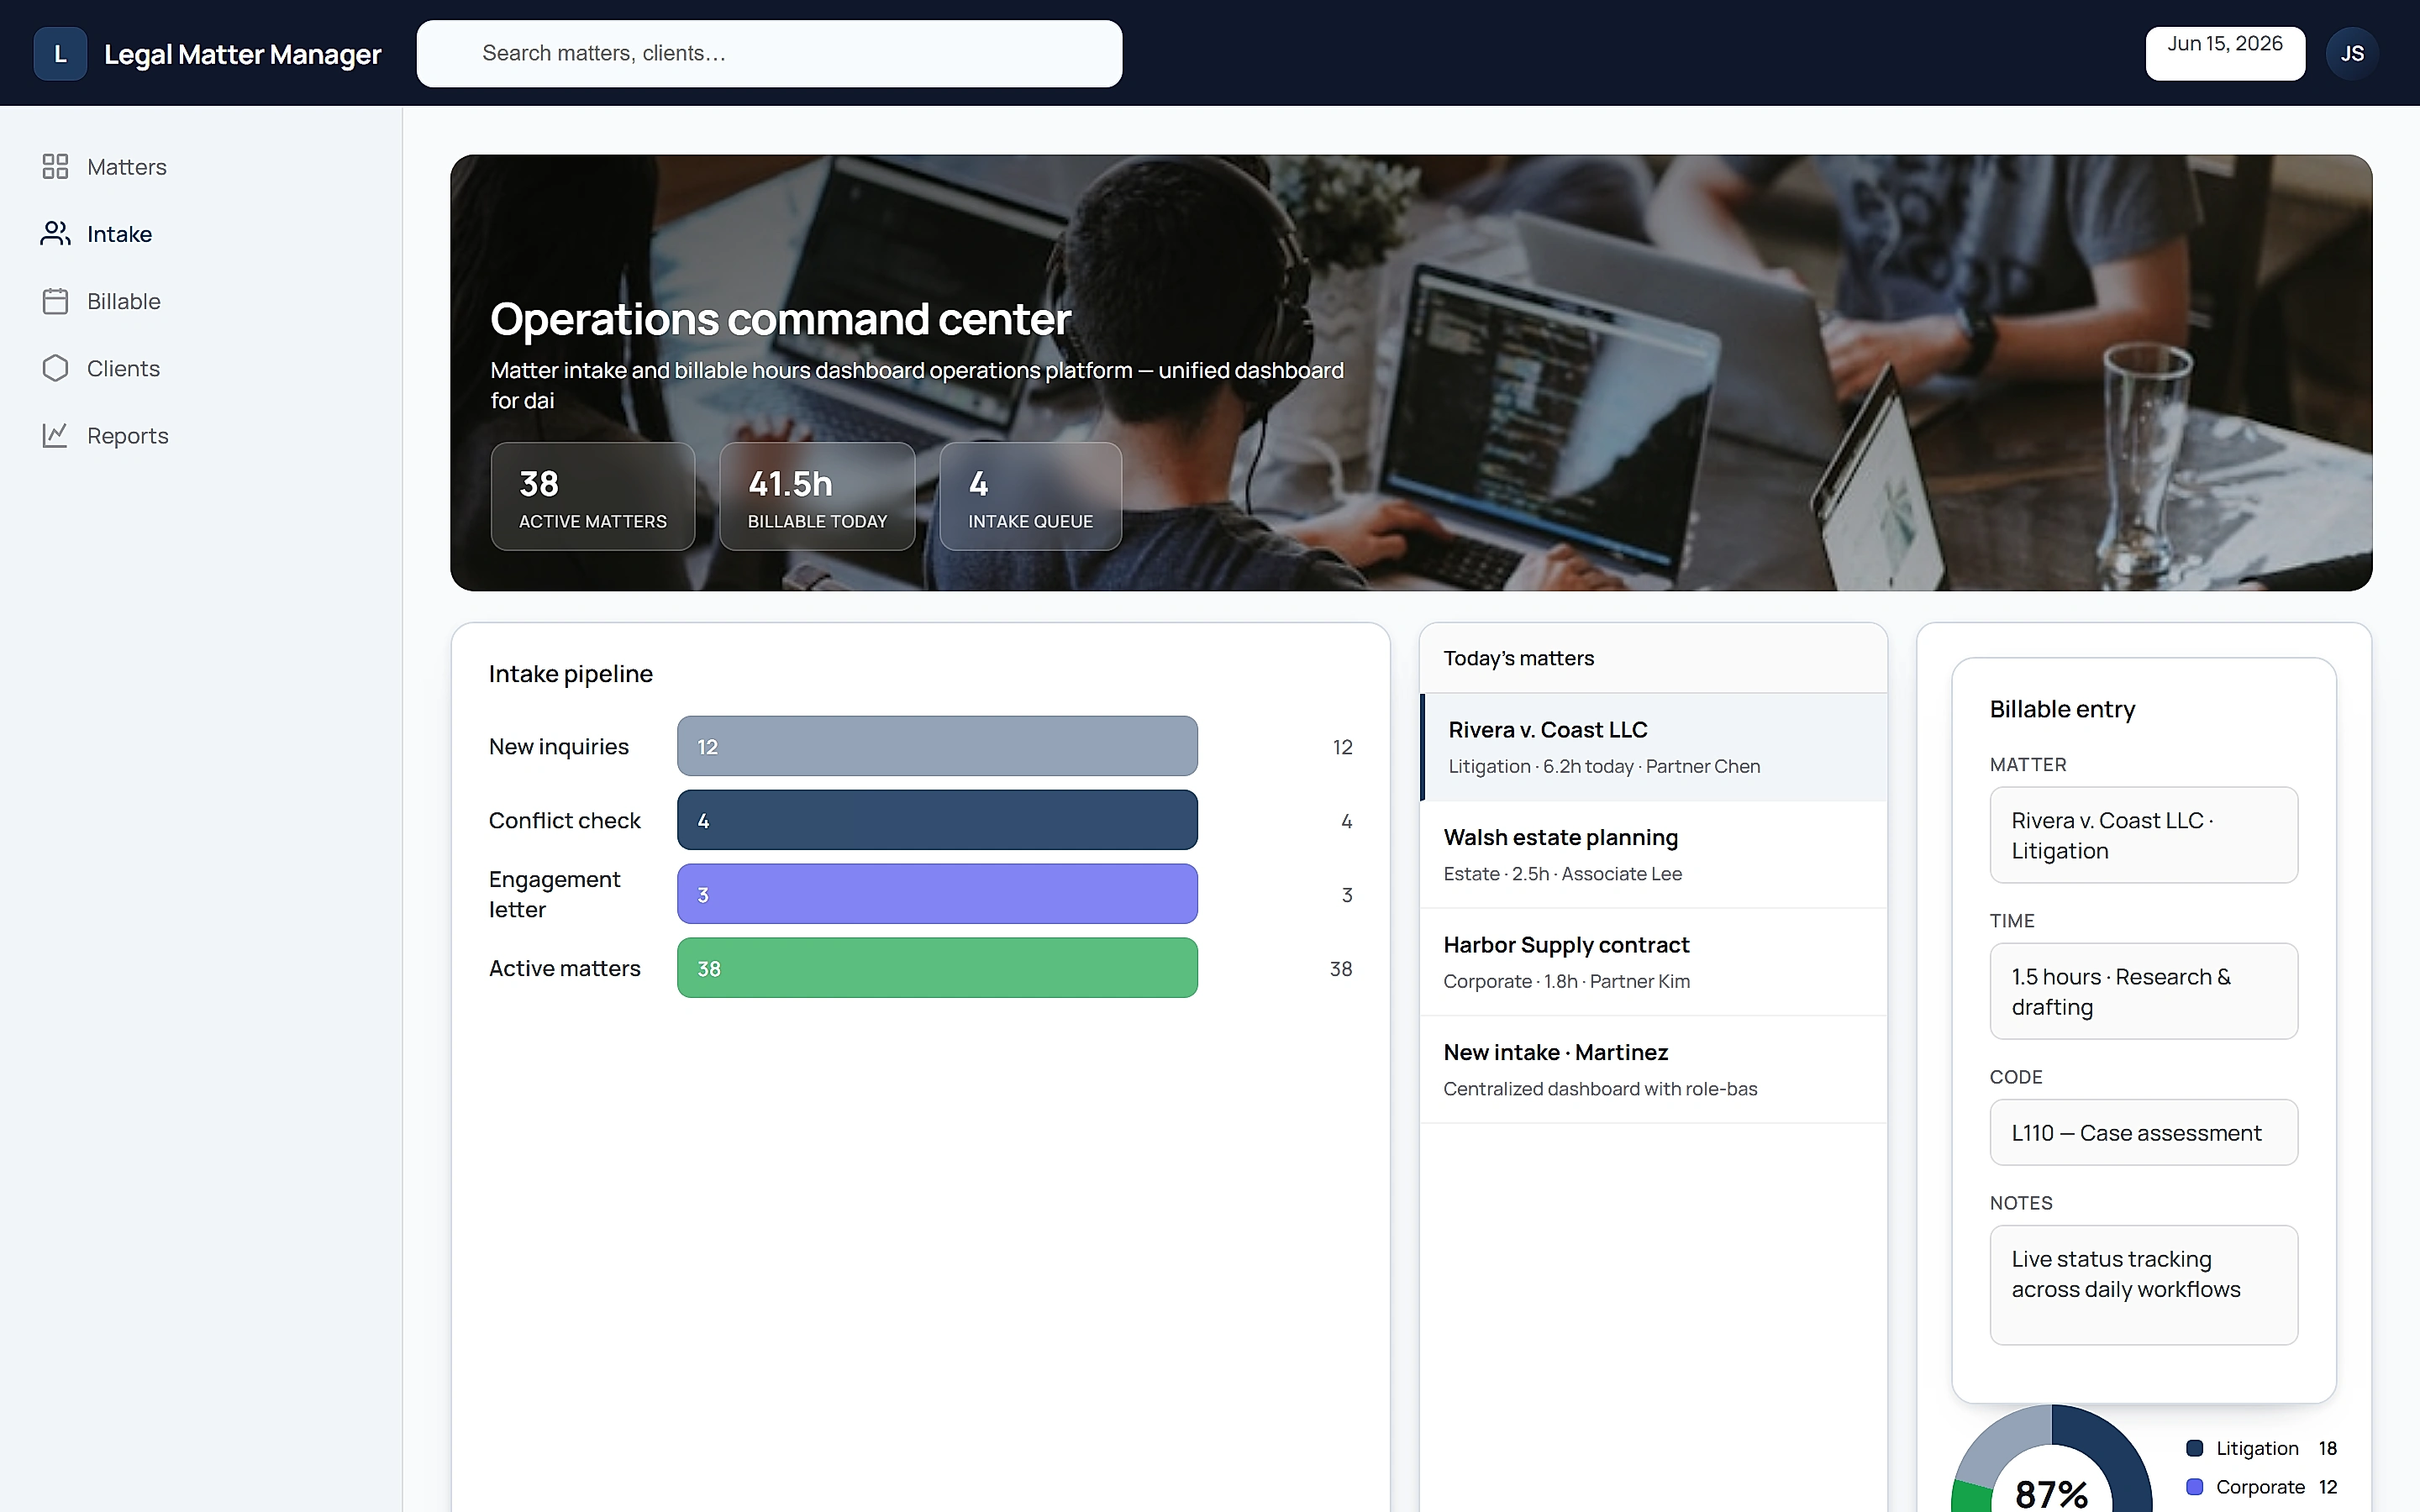Image resolution: width=2420 pixels, height=1512 pixels.
Task: Click the Litigation legend color swatch
Action: pos(2195,1448)
